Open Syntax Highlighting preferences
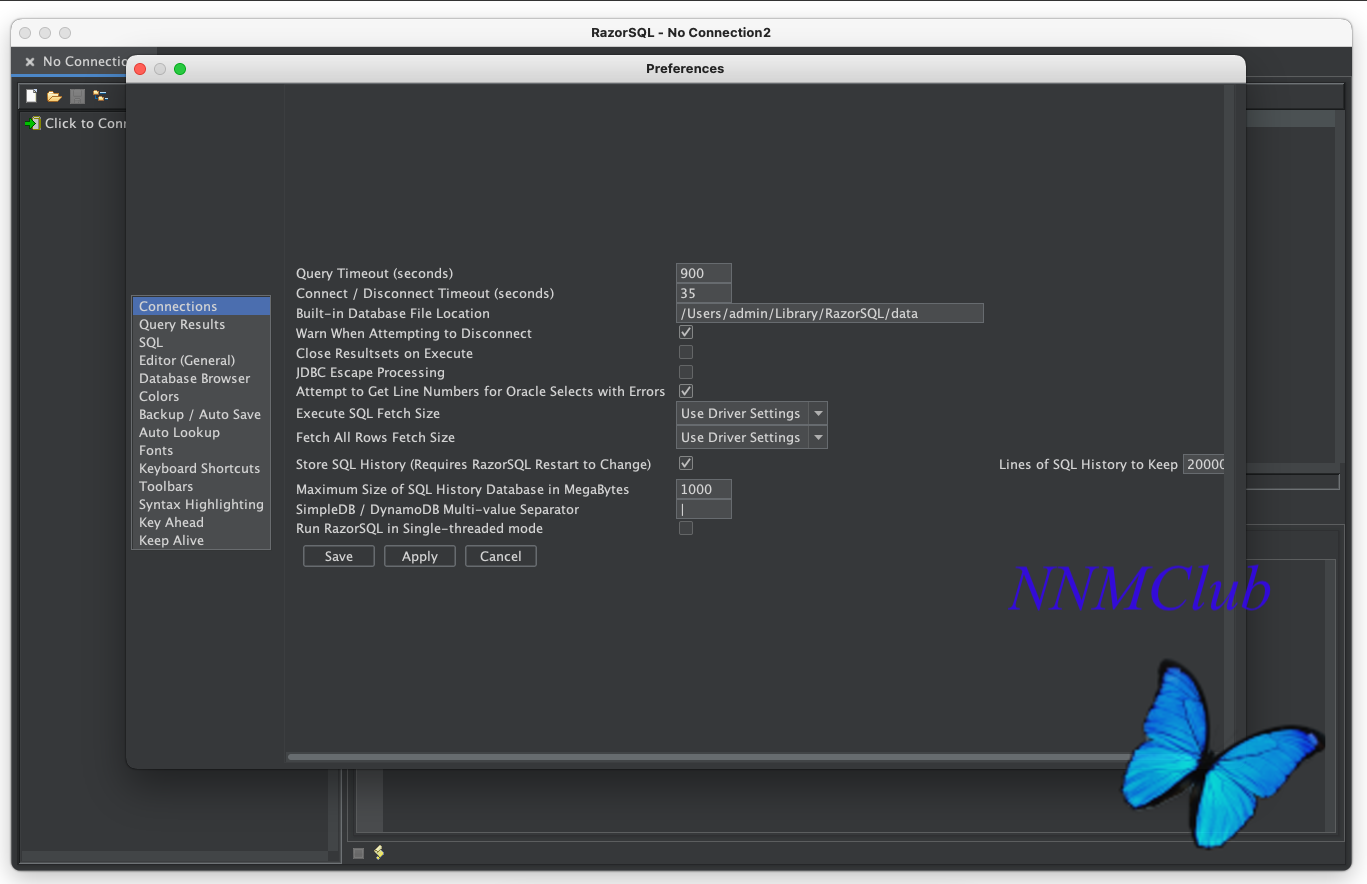 pos(201,504)
